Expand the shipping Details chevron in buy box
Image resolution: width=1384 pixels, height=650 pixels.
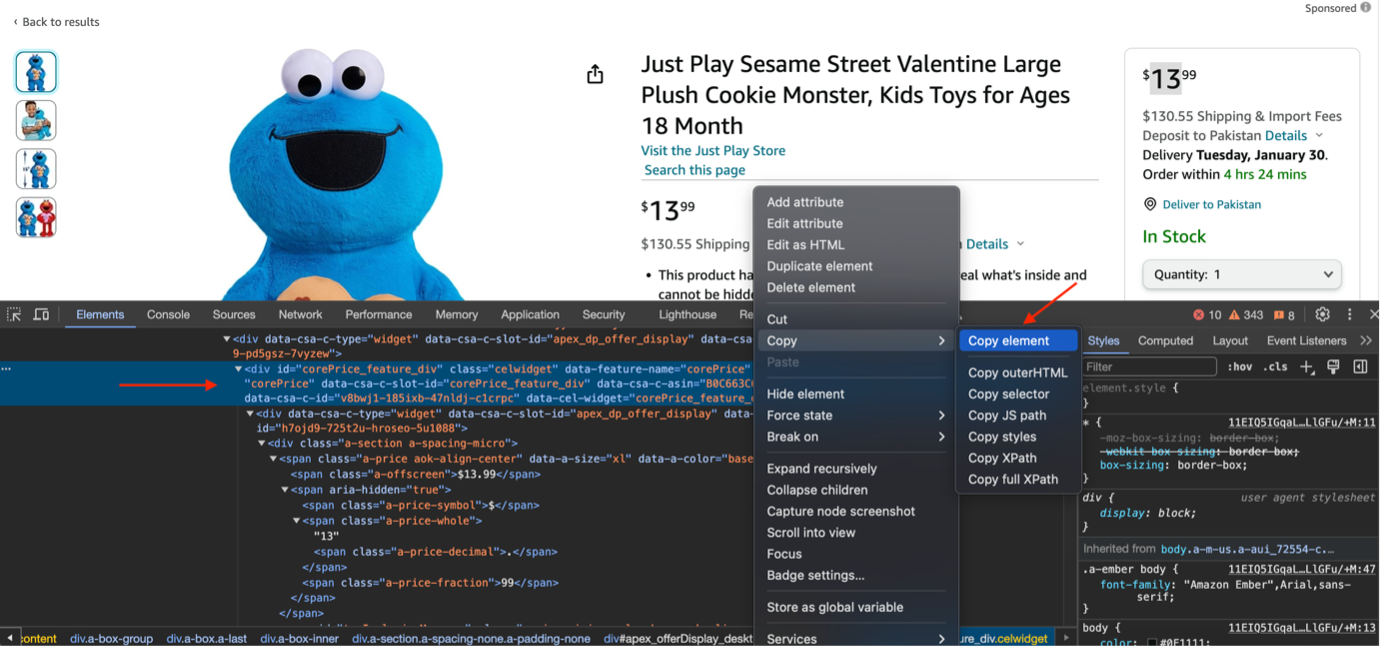[x=1319, y=136]
